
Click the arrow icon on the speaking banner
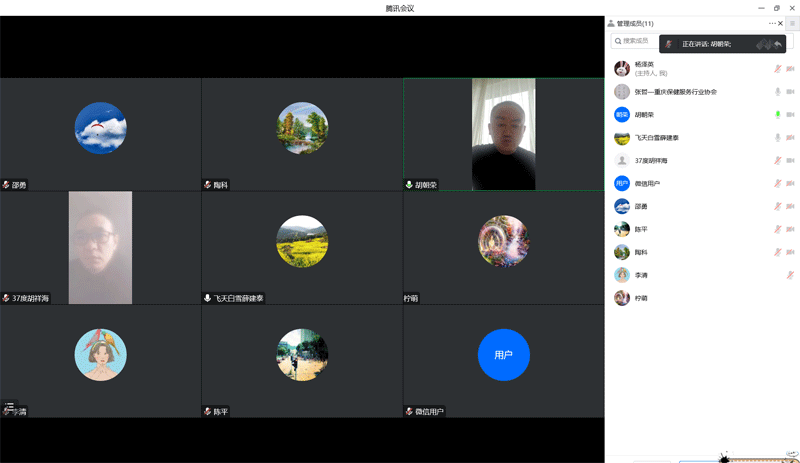click(778, 44)
